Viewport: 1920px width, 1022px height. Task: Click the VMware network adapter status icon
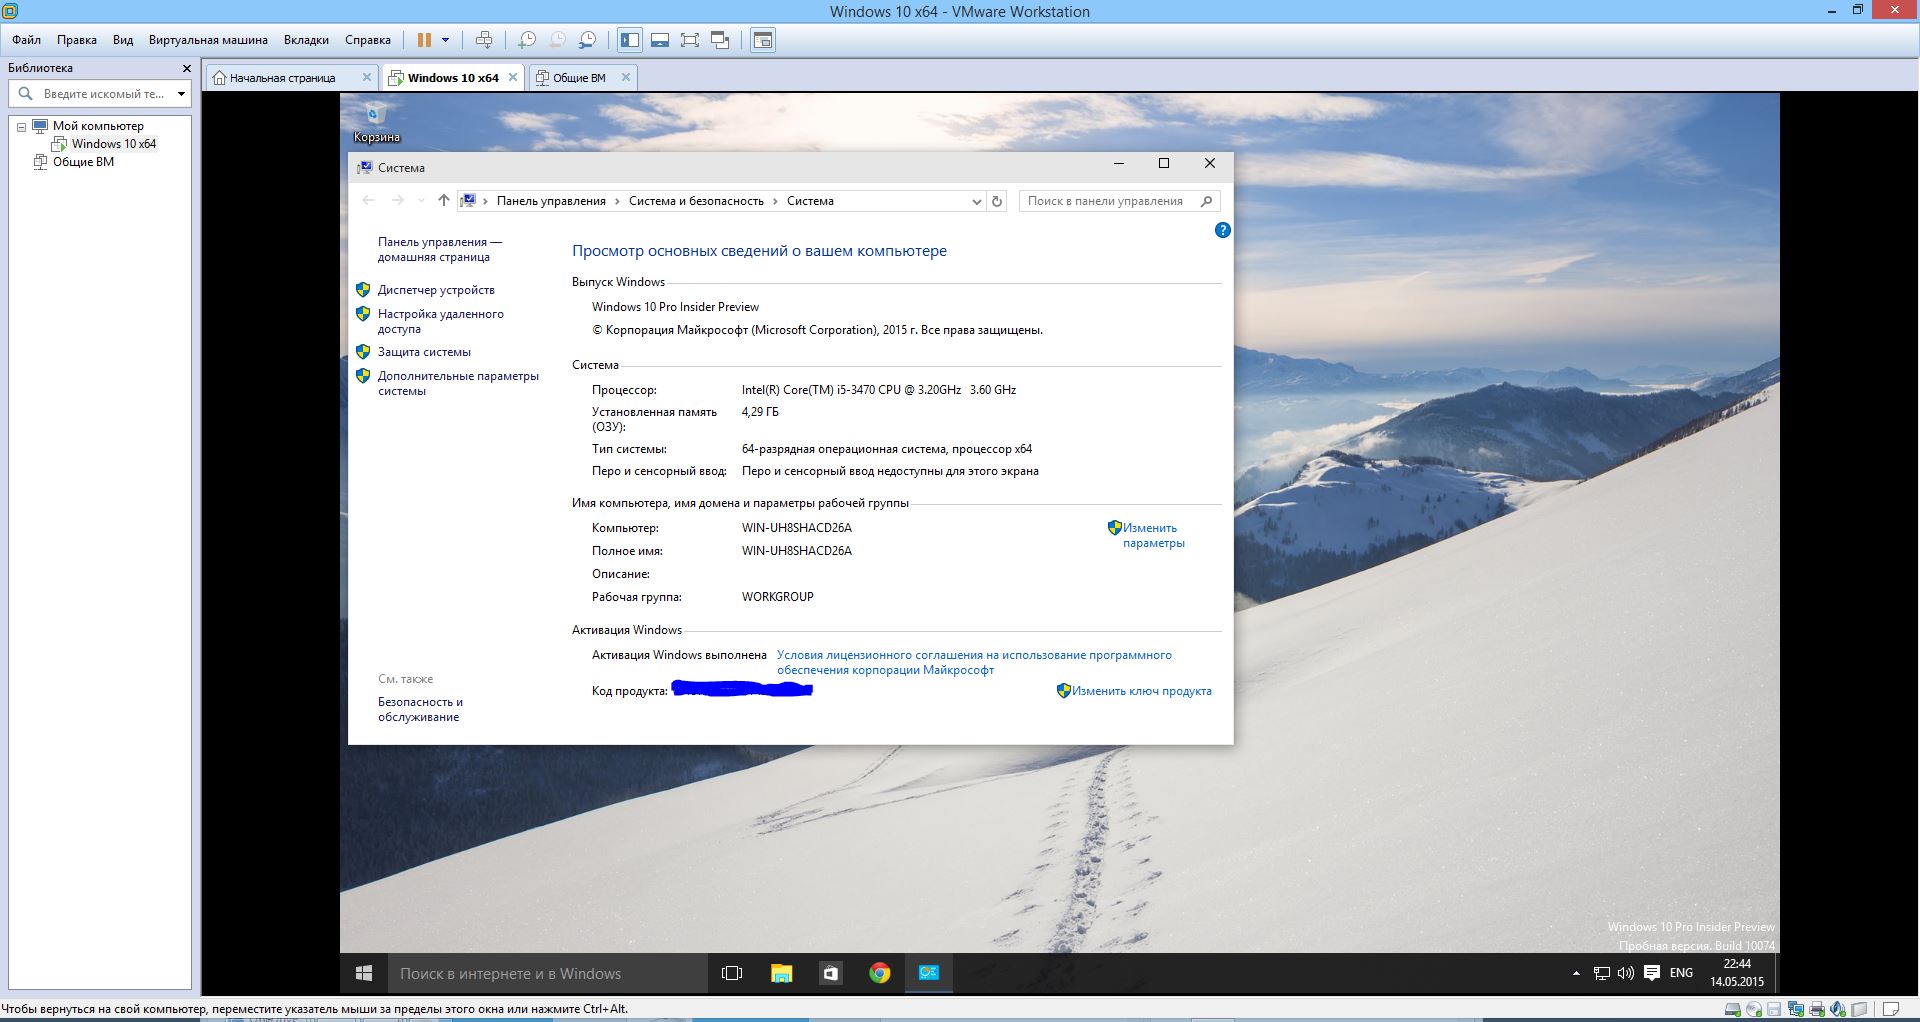(x=1796, y=1010)
